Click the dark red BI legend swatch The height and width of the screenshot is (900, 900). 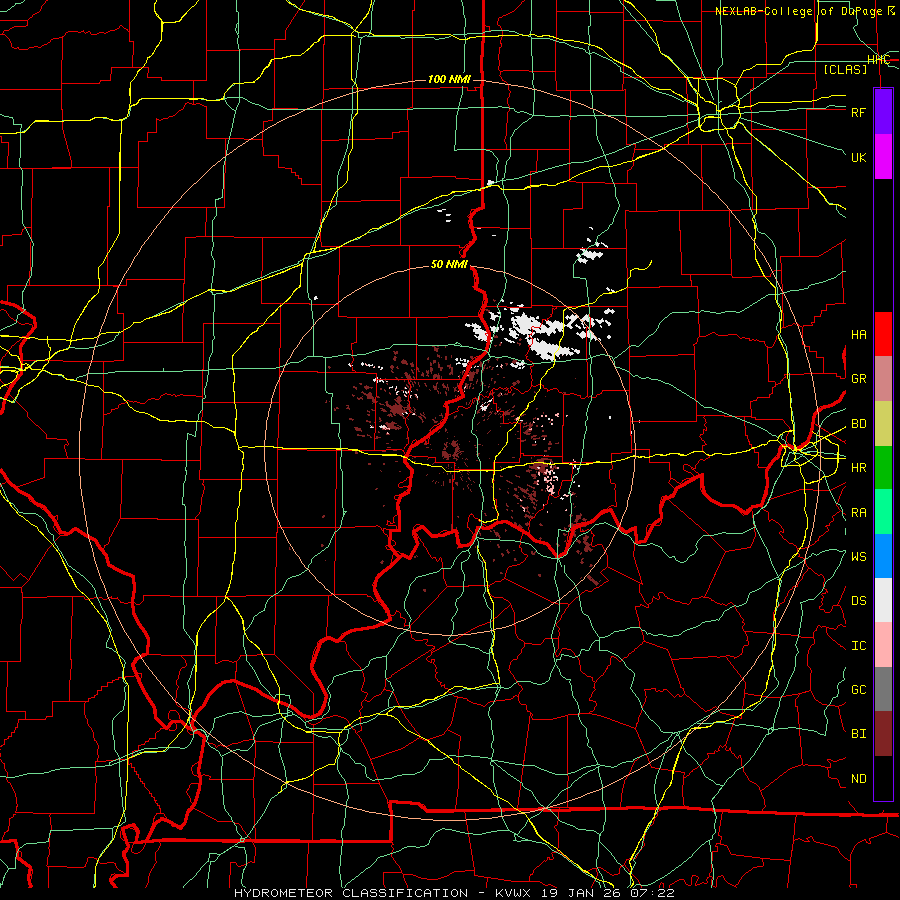(x=883, y=734)
